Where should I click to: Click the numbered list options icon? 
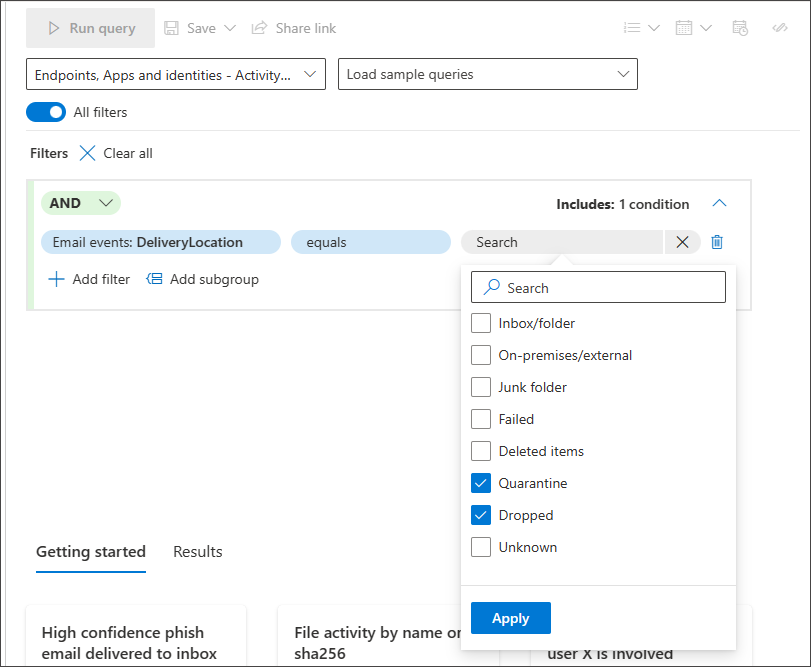point(631,28)
